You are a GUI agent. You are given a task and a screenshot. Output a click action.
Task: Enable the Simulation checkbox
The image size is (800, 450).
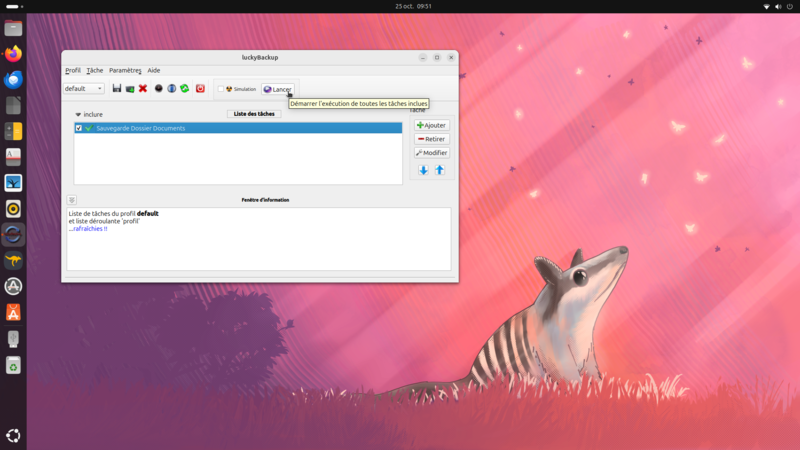tap(221, 89)
